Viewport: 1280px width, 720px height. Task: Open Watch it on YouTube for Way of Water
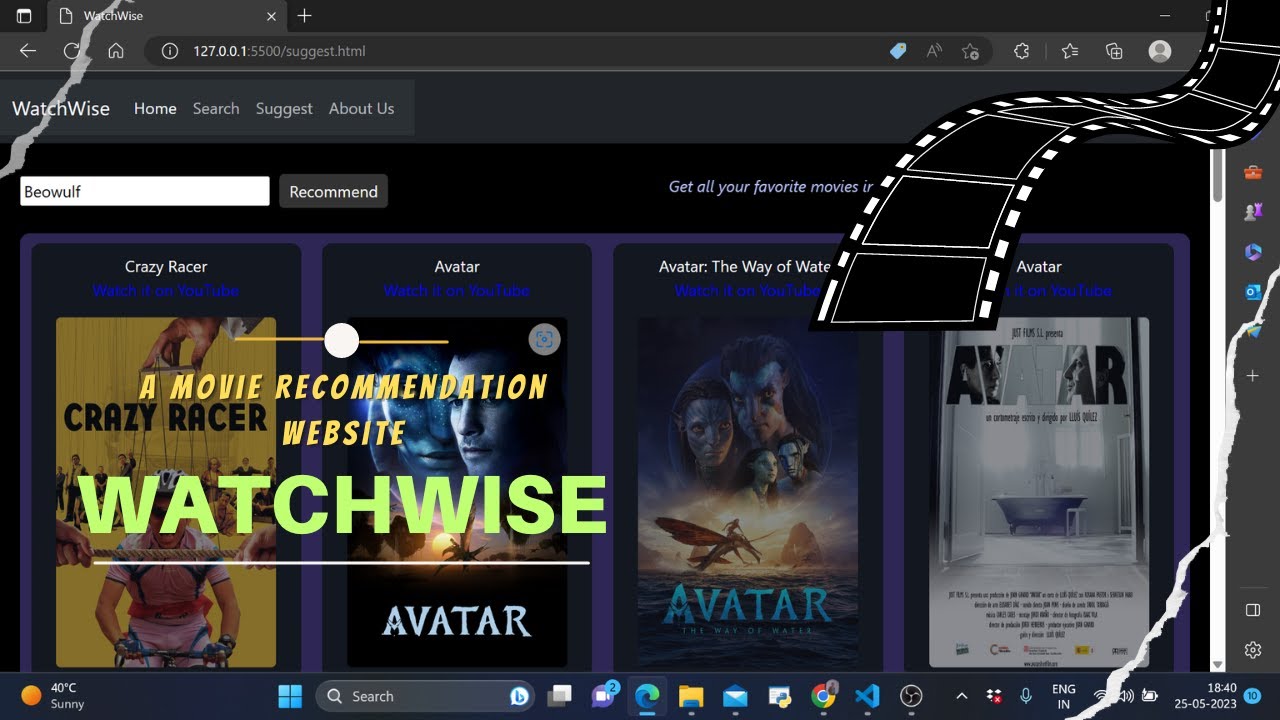click(x=747, y=290)
